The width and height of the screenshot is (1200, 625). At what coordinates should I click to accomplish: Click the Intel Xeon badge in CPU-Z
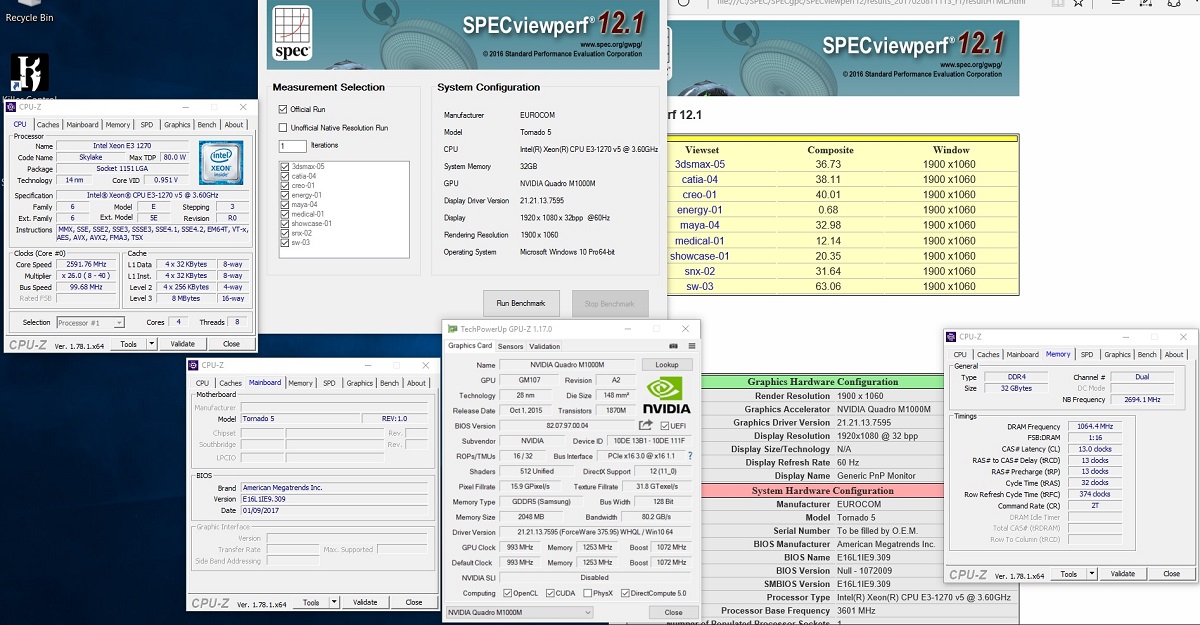[x=221, y=162]
